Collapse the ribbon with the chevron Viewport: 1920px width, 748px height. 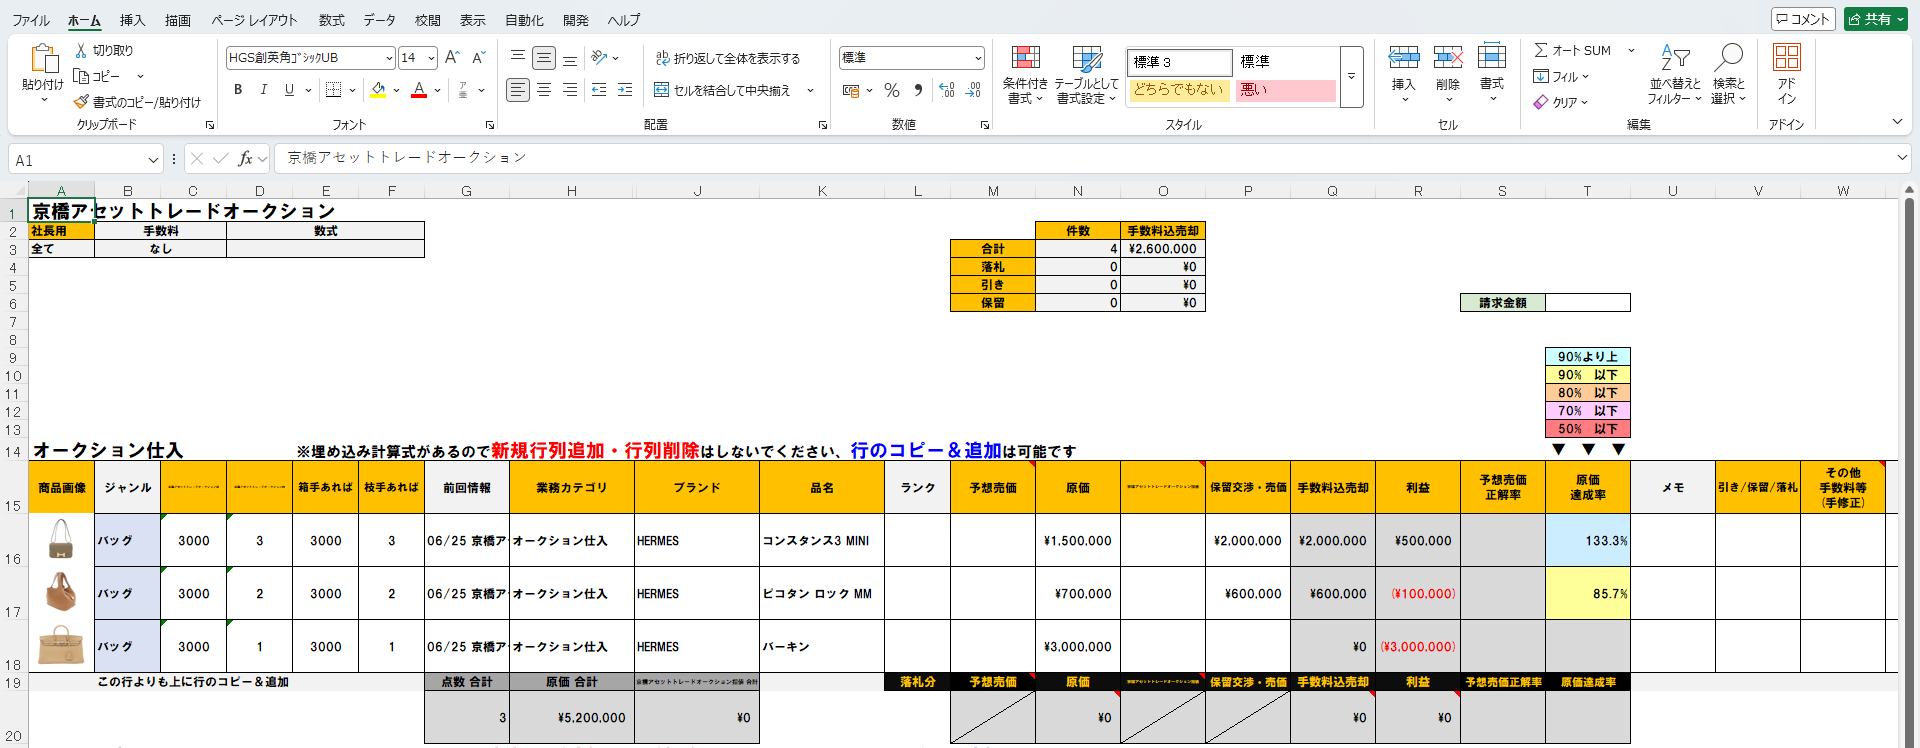click(1897, 122)
